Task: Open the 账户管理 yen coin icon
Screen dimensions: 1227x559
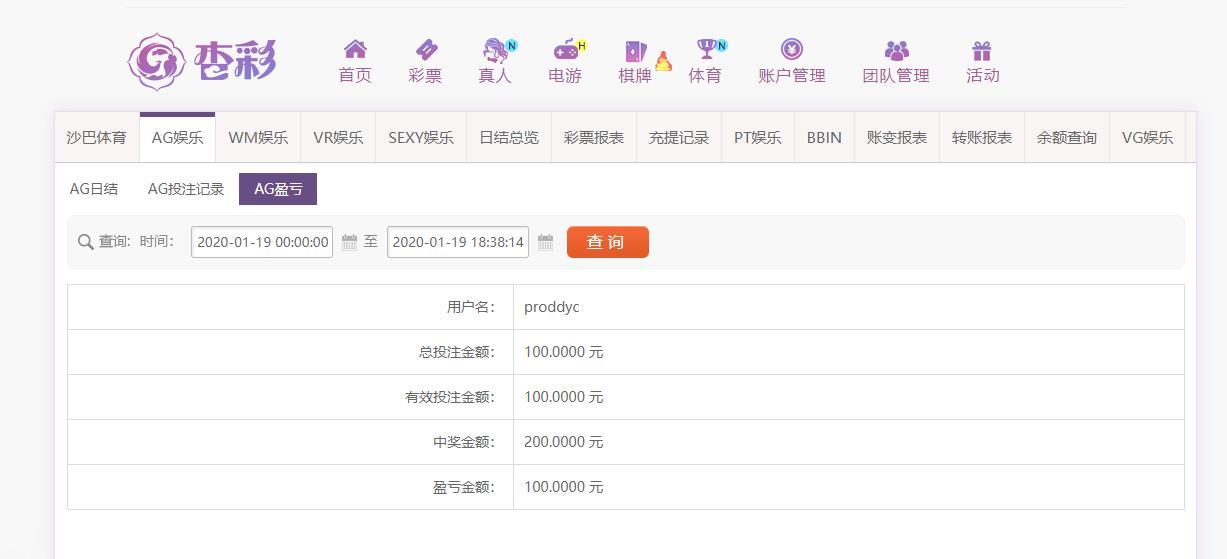Action: tap(792, 49)
